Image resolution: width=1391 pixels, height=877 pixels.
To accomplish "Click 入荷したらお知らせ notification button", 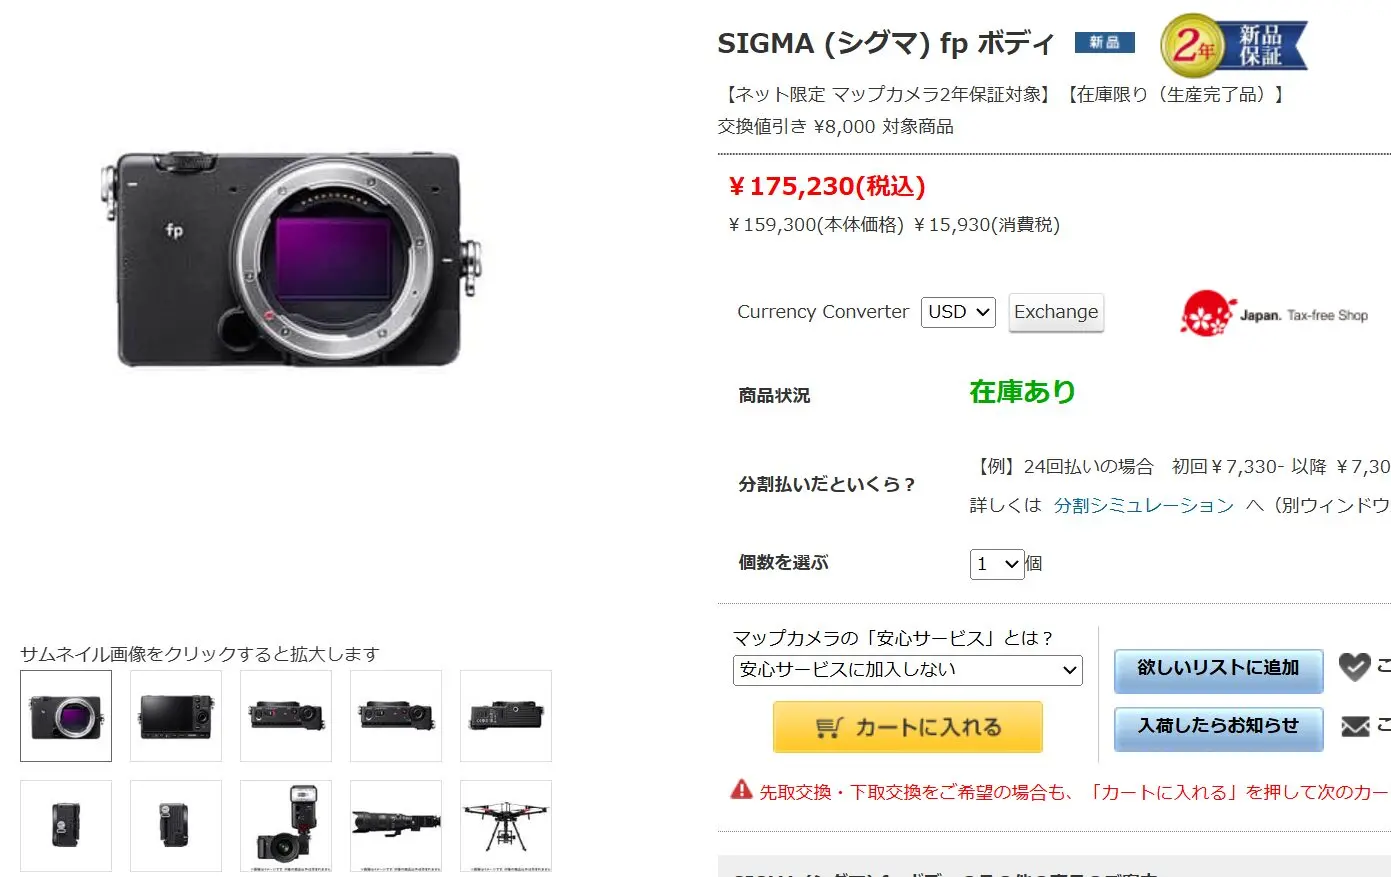I will click(1218, 727).
